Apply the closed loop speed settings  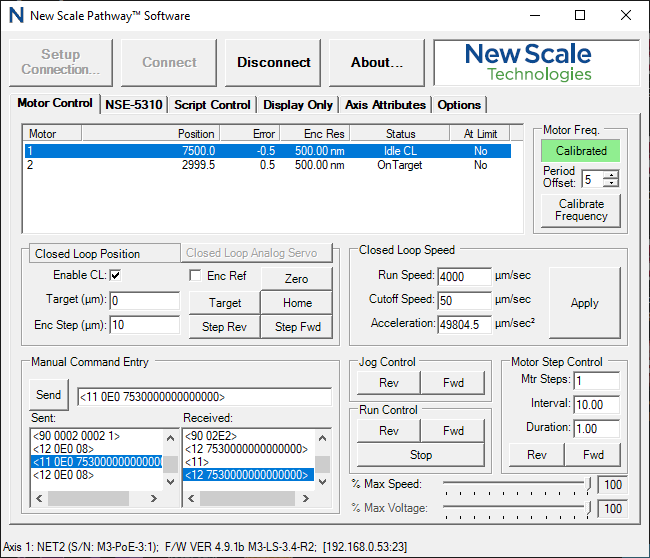[584, 303]
